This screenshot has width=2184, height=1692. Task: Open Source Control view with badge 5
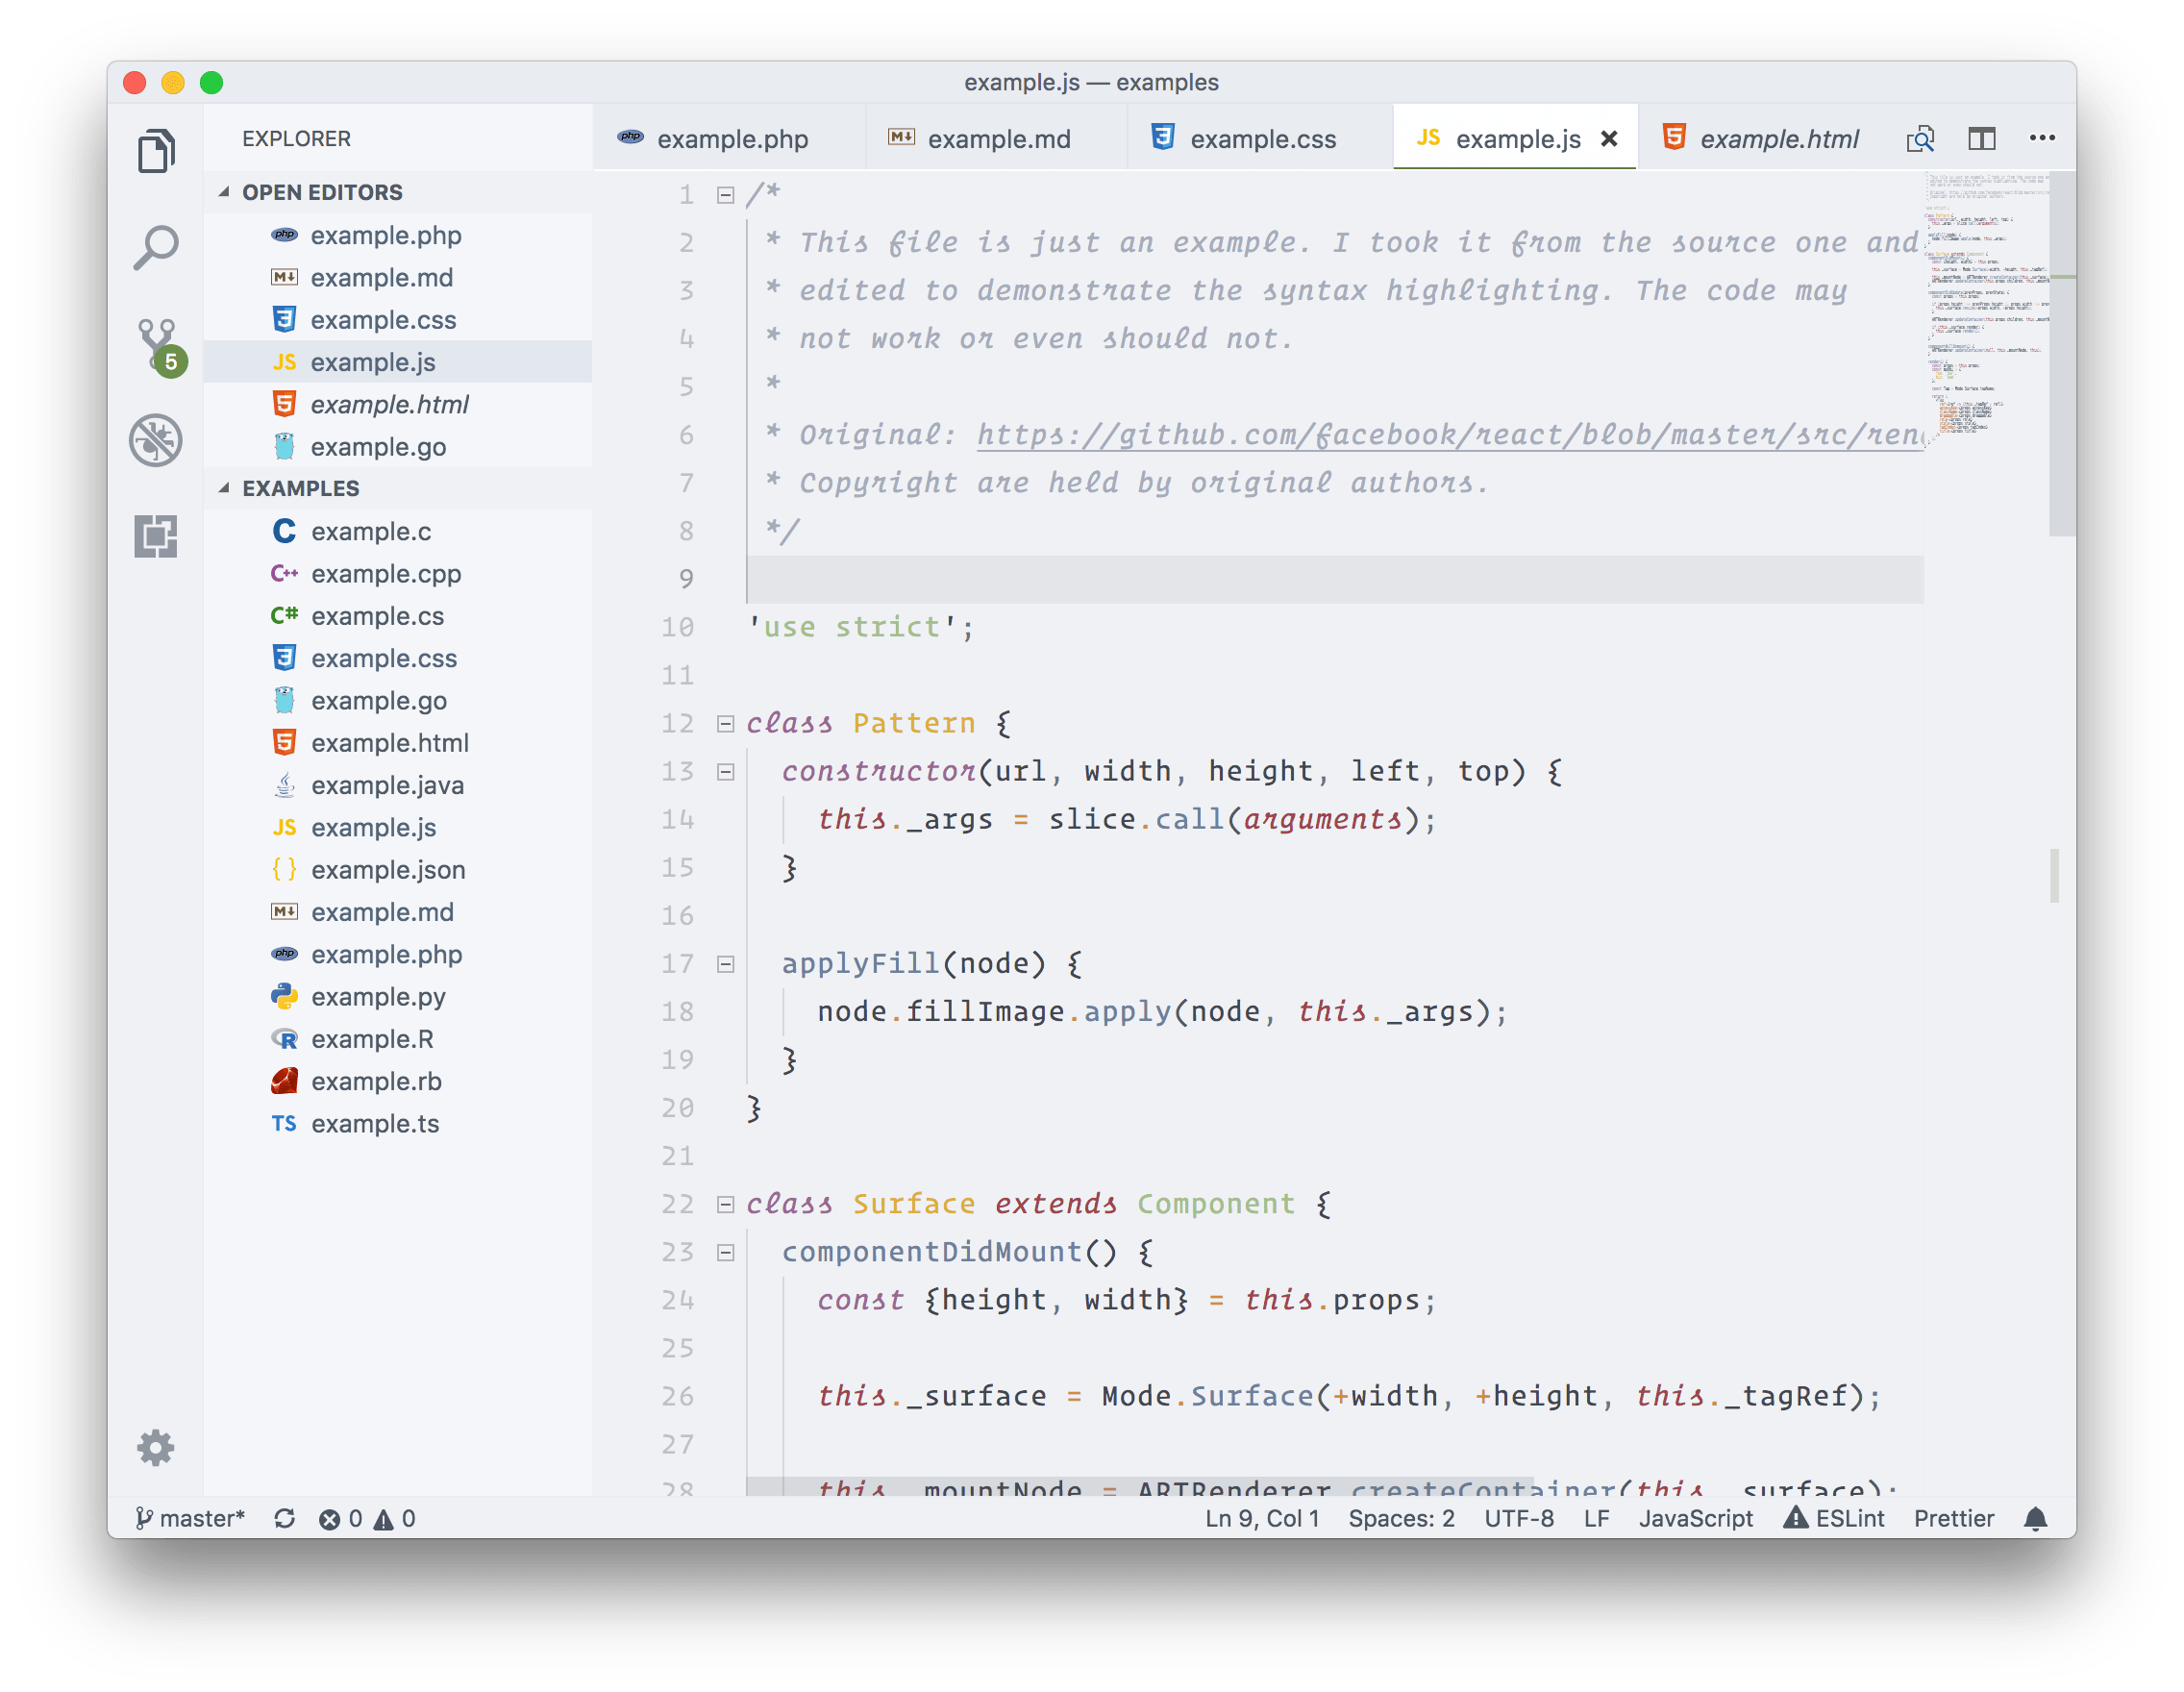(x=157, y=343)
